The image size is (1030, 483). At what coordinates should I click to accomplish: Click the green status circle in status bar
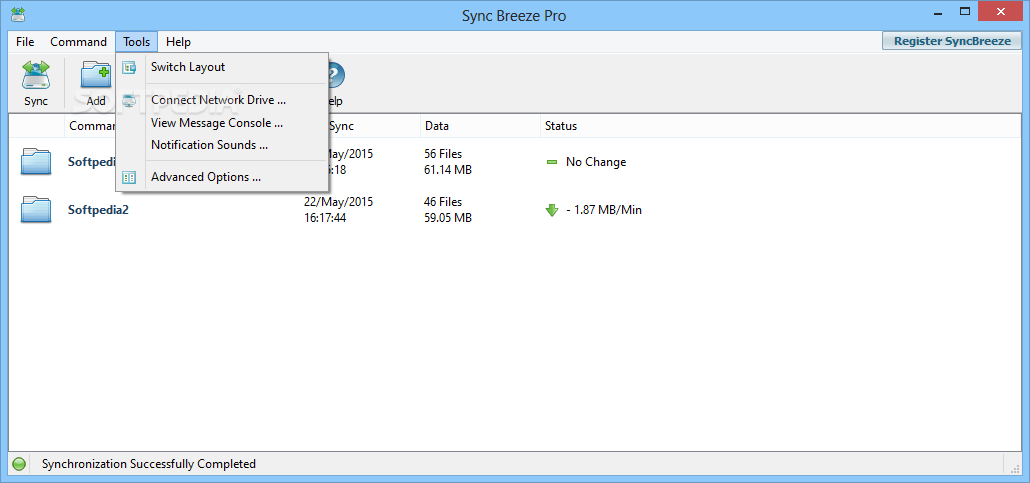pyautogui.click(x=19, y=465)
